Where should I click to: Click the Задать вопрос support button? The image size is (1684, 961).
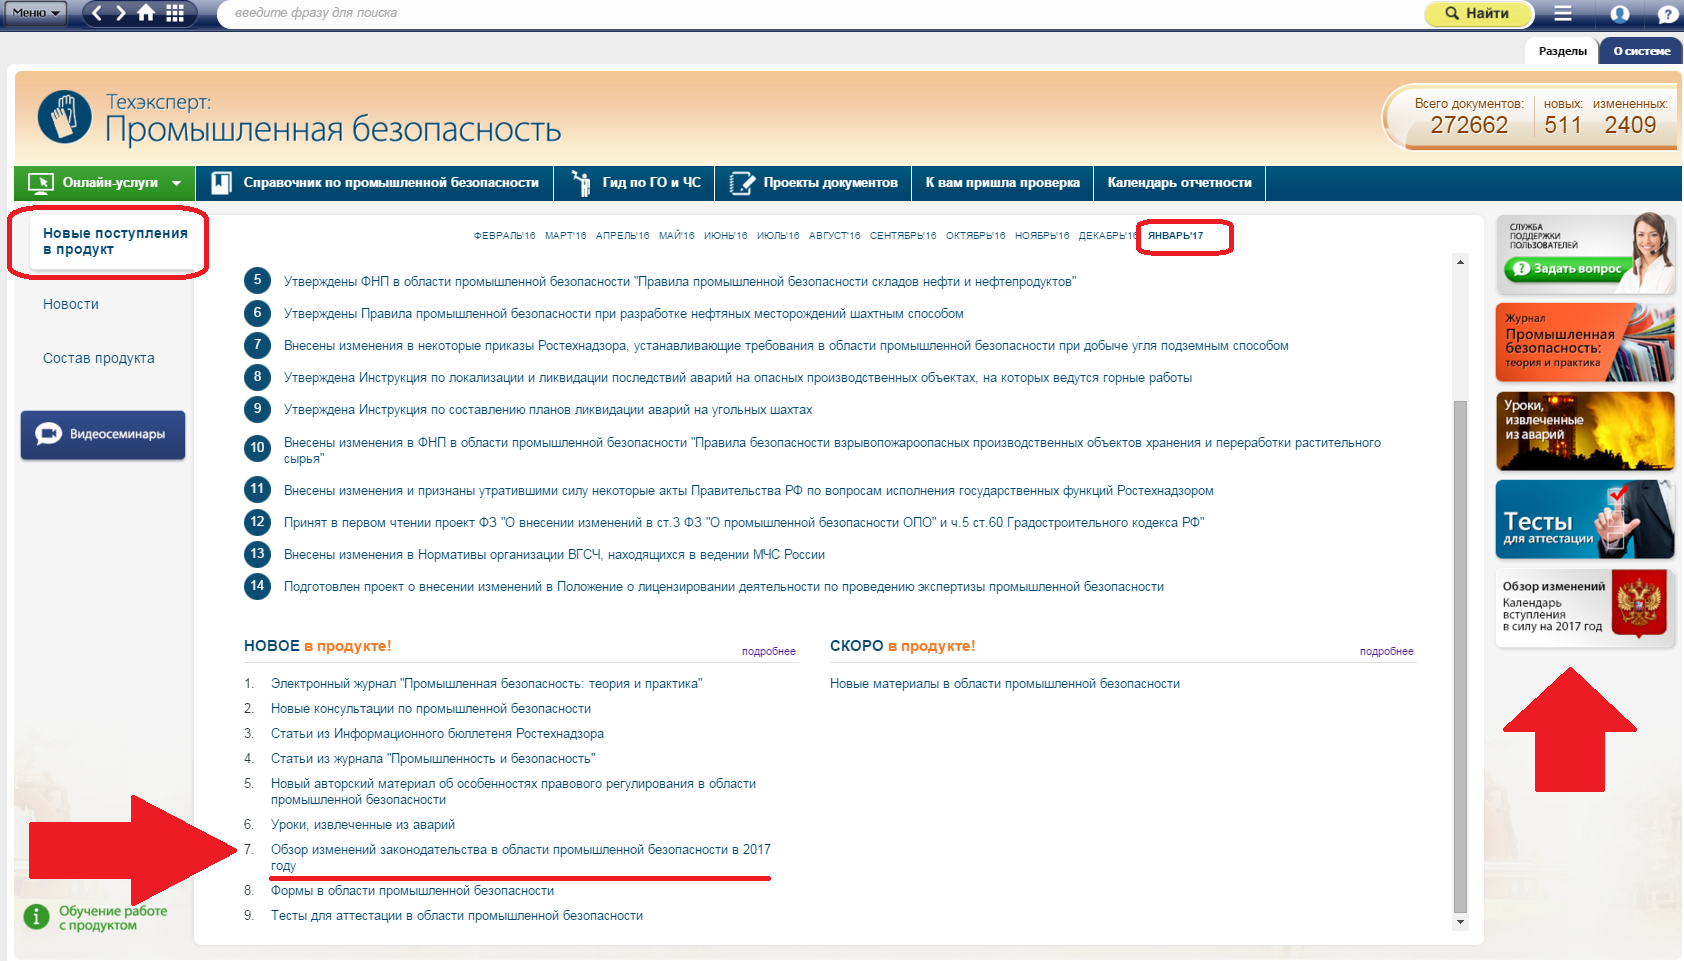pos(1568,268)
